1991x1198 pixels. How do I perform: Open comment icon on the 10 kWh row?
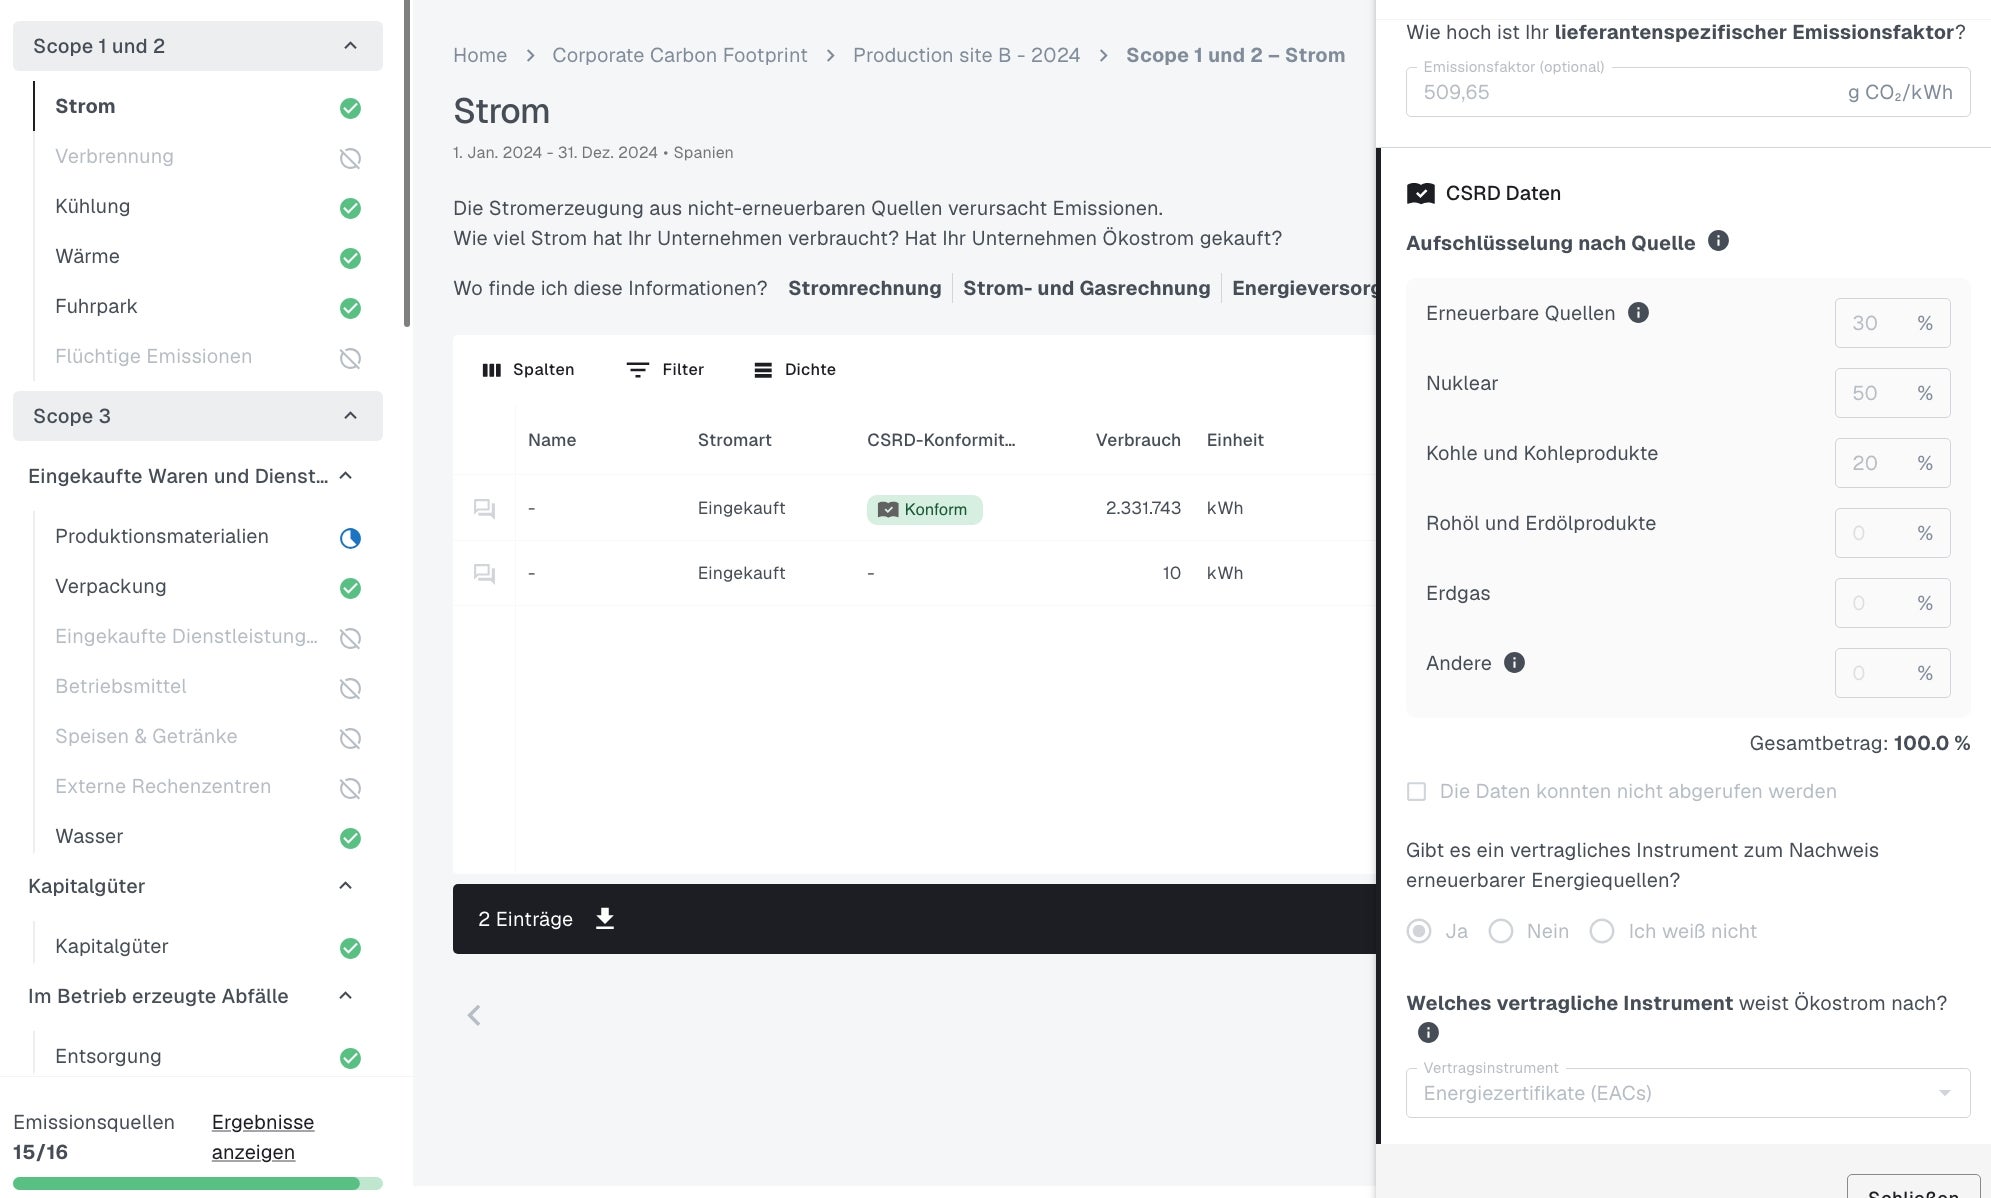point(484,573)
